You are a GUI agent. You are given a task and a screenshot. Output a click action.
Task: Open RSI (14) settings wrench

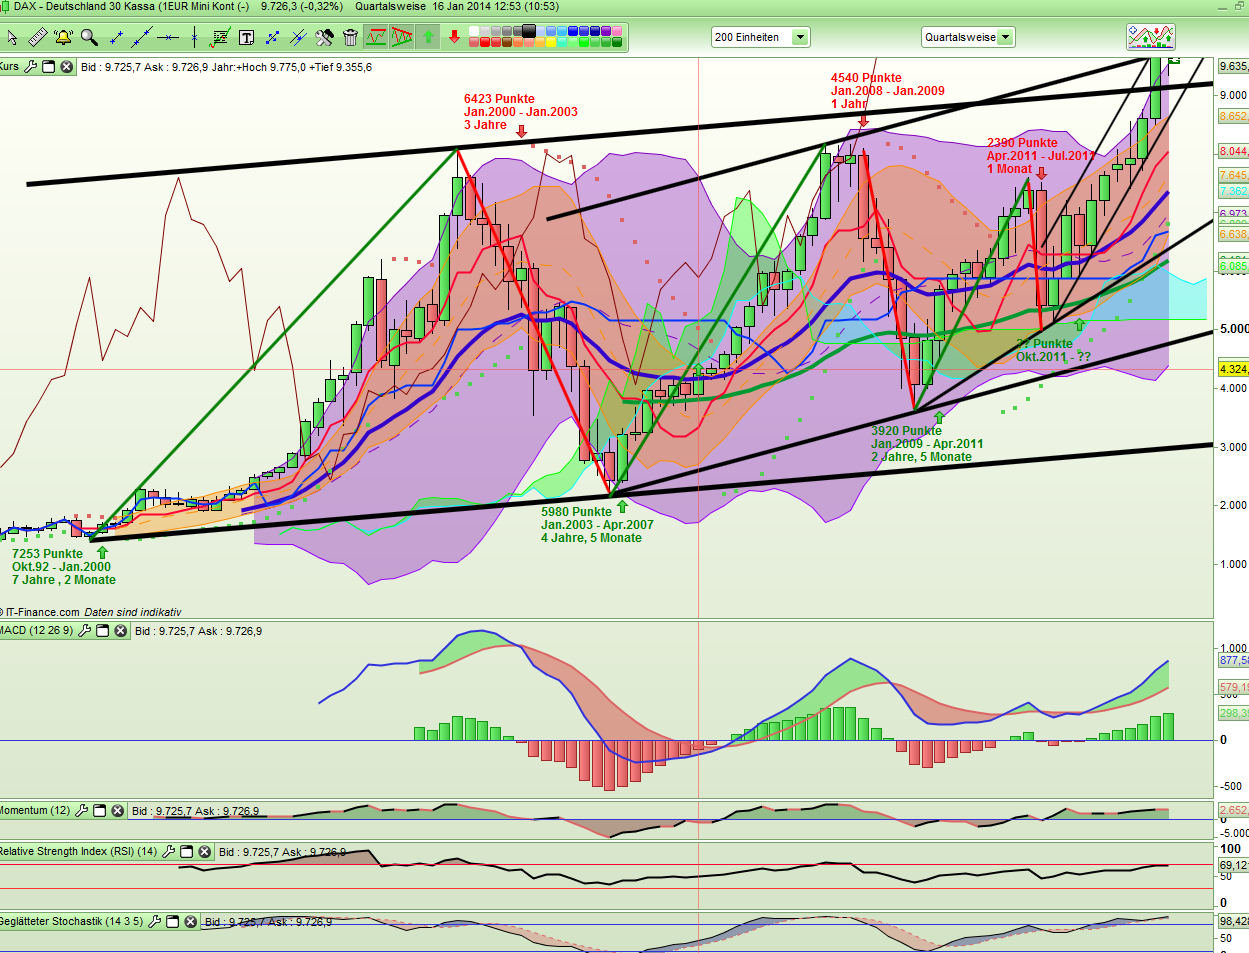pos(169,852)
